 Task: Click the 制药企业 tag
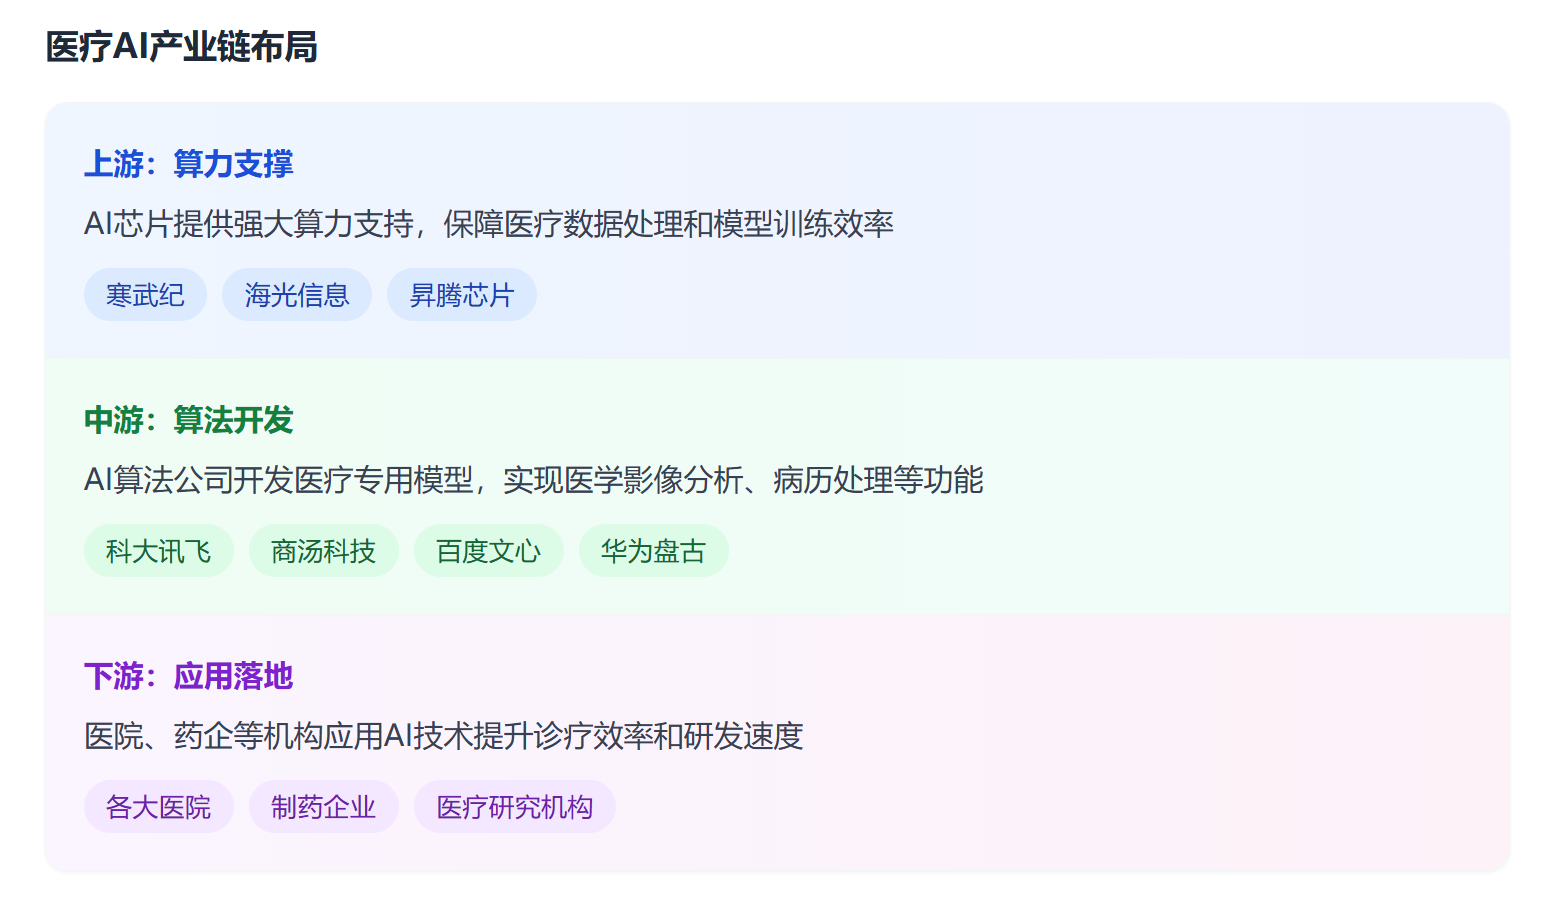pos(323,807)
